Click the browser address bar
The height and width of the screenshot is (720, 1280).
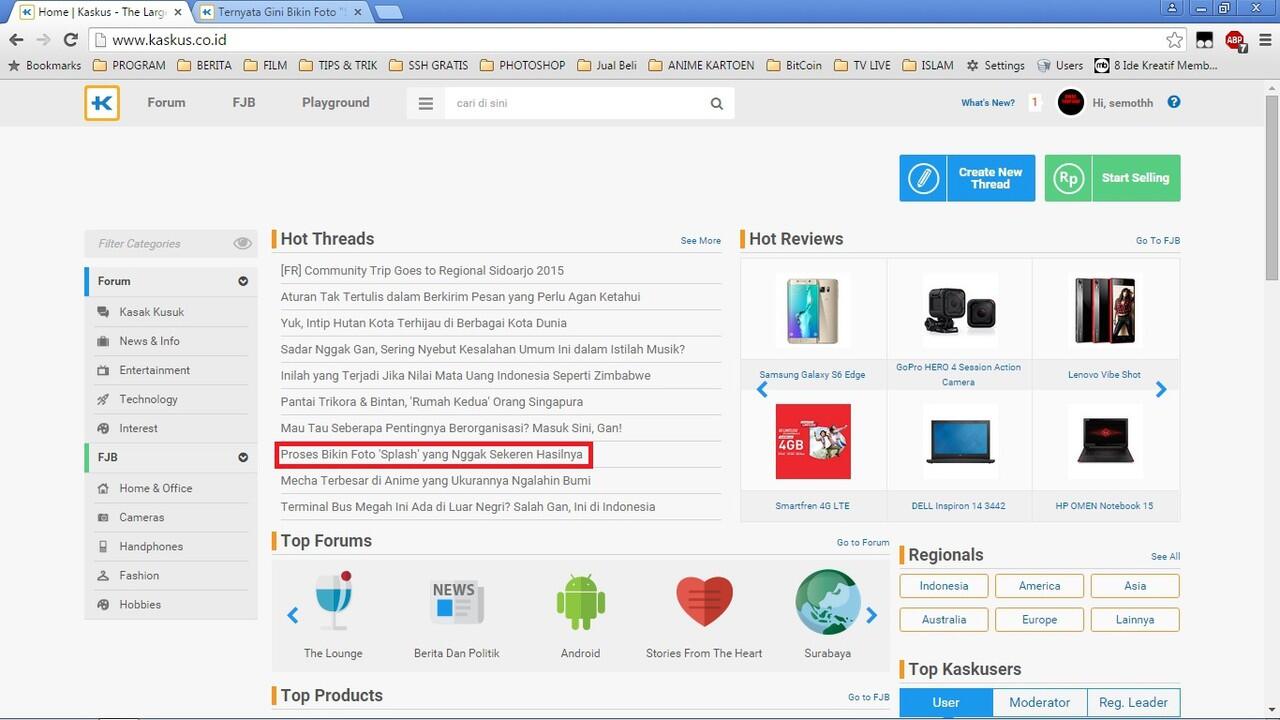point(630,40)
